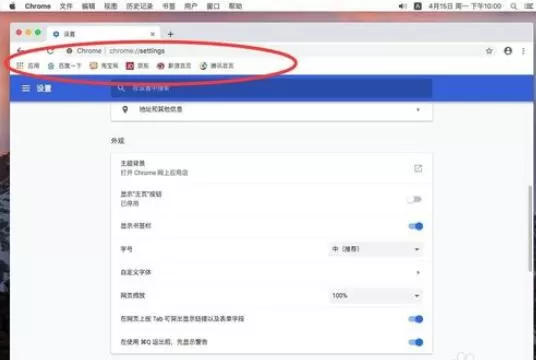Open the 腾讯首页 bookmark
Image resolution: width=536 pixels, height=360 pixels.
click(217, 66)
